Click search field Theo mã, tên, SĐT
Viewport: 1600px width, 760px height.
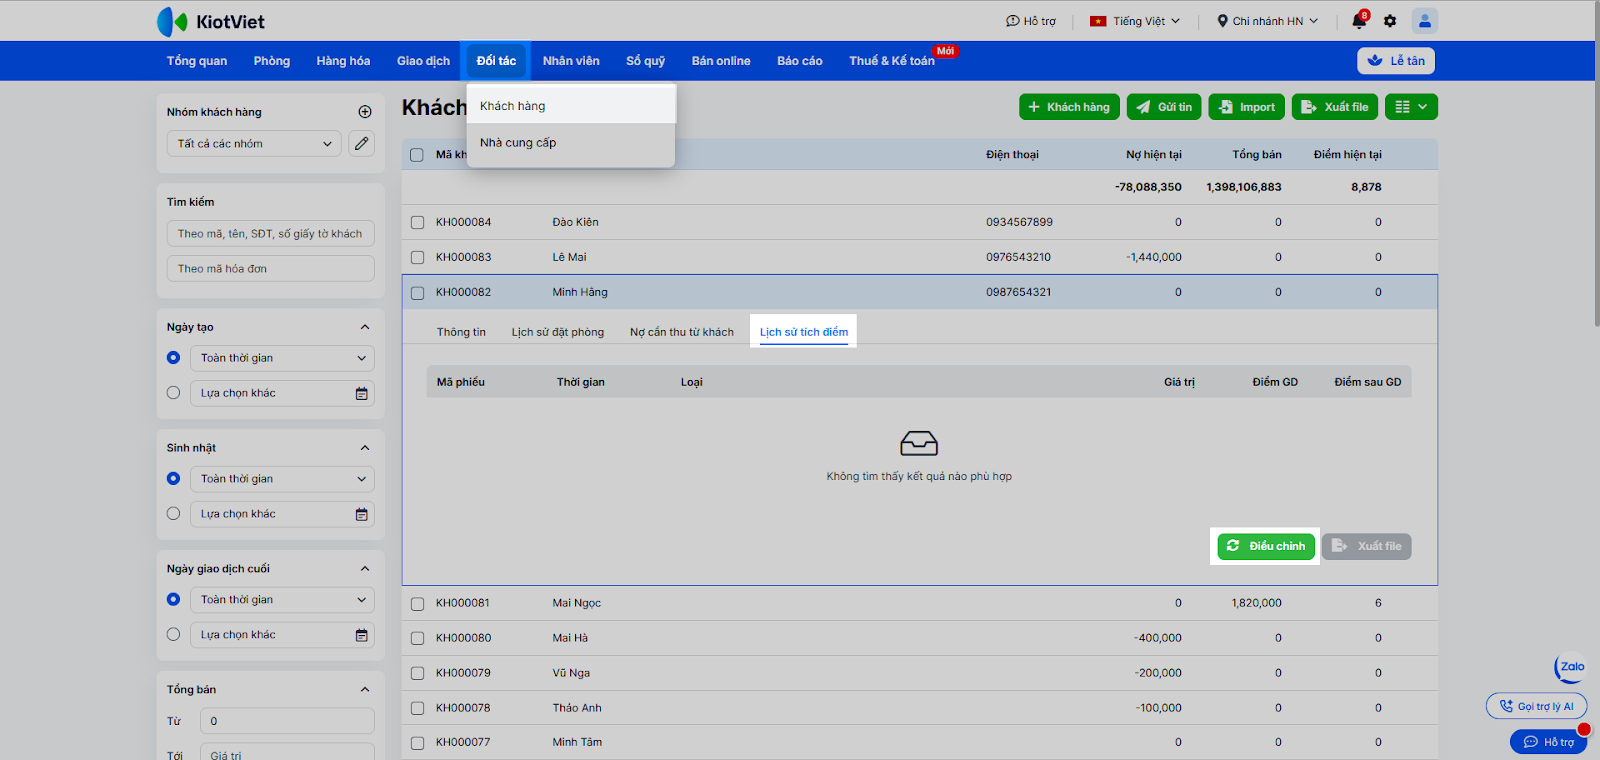(271, 234)
